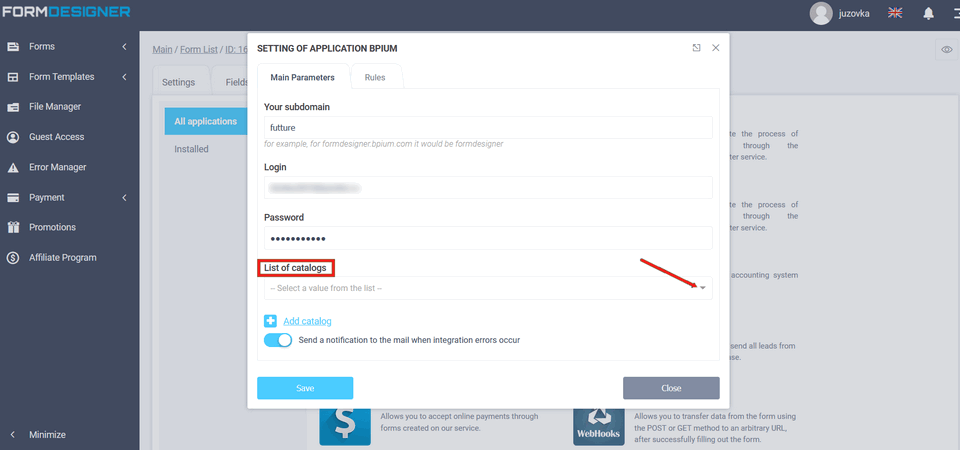This screenshot has height=450, width=960.
Task: Click the Close button in the dialog
Action: pos(671,388)
